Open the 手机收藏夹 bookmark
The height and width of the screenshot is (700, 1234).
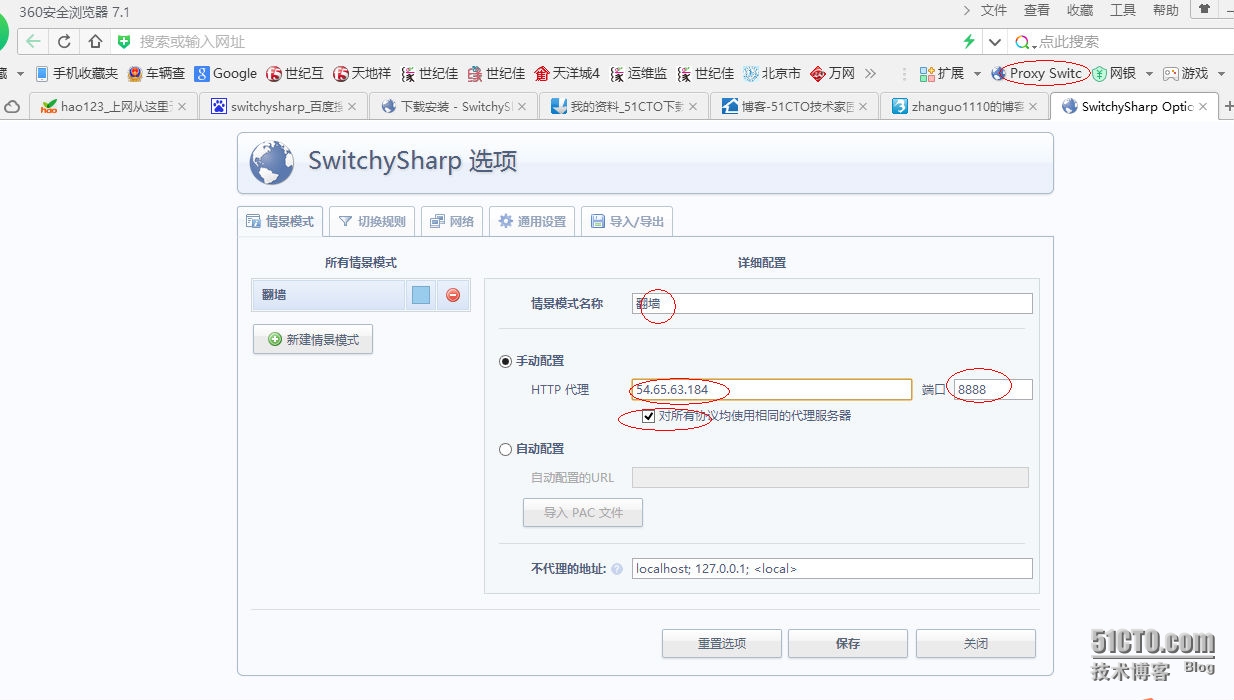(x=77, y=73)
